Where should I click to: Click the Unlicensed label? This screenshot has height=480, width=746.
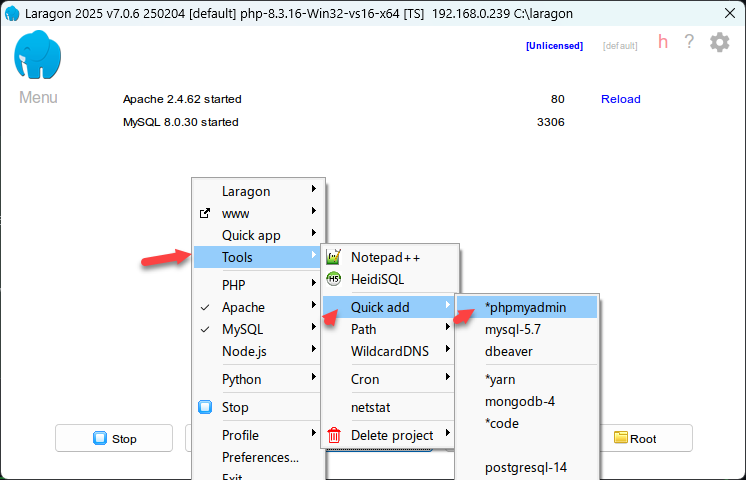click(554, 46)
